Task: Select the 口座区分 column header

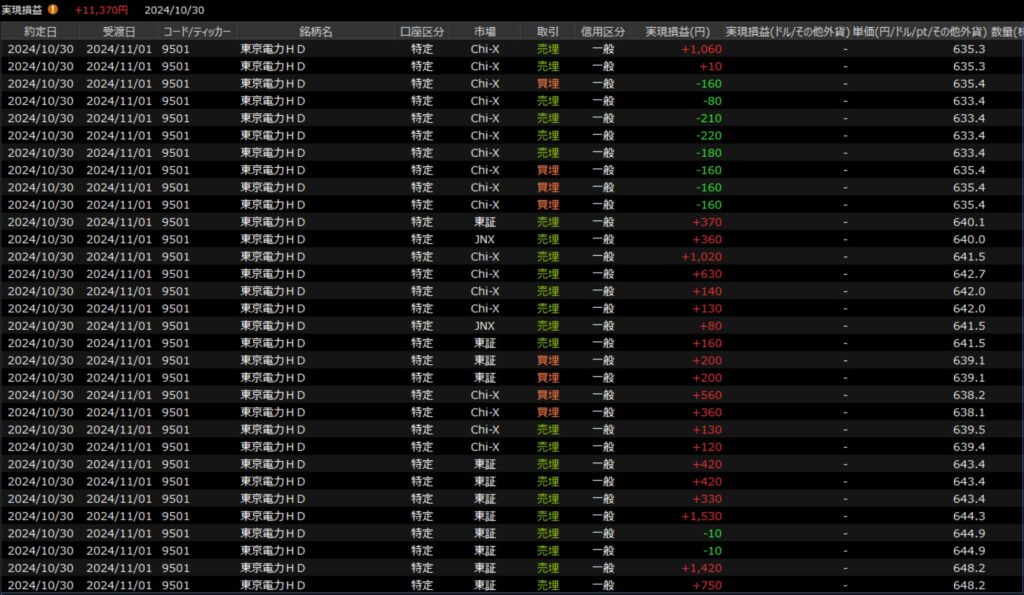Action: pos(422,32)
